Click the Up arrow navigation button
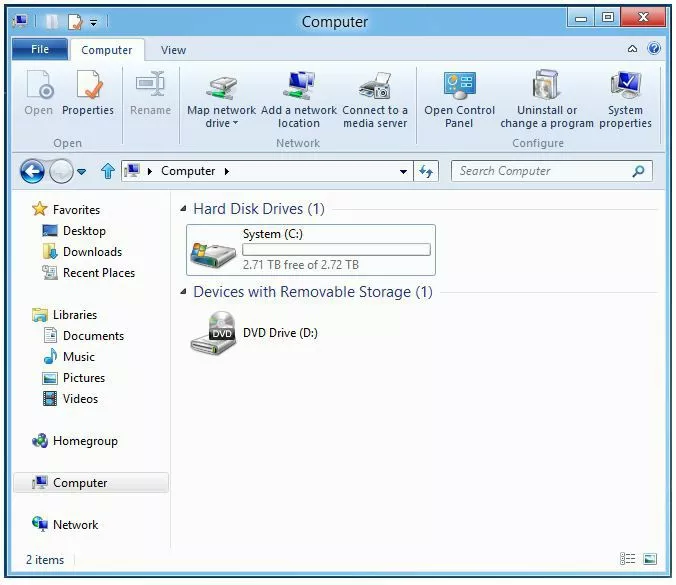 pos(107,171)
